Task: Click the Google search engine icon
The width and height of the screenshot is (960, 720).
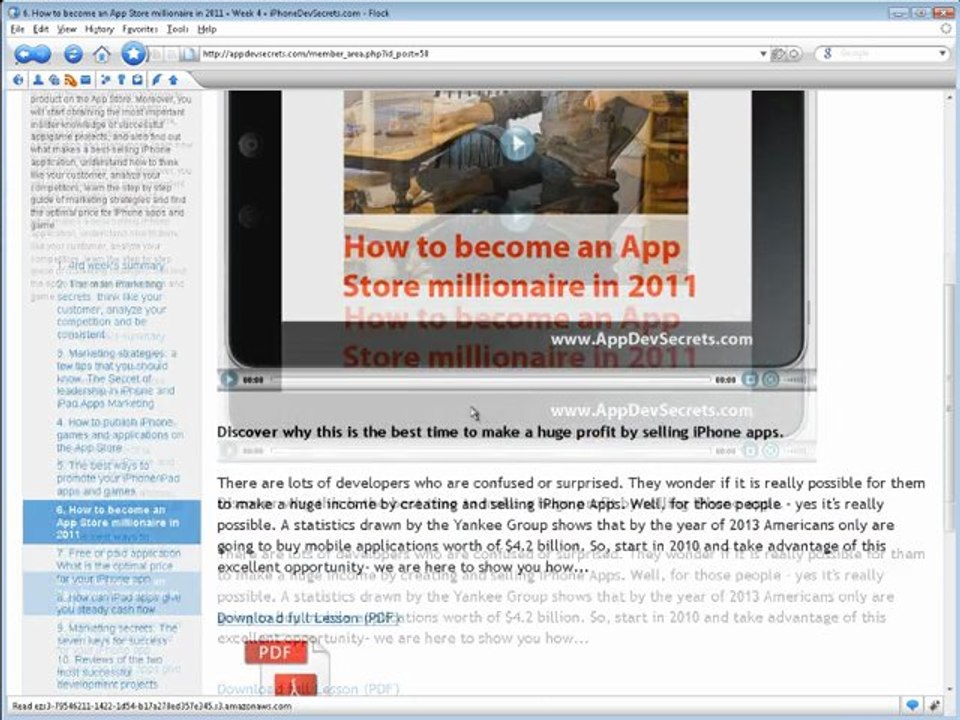Action: 828,54
